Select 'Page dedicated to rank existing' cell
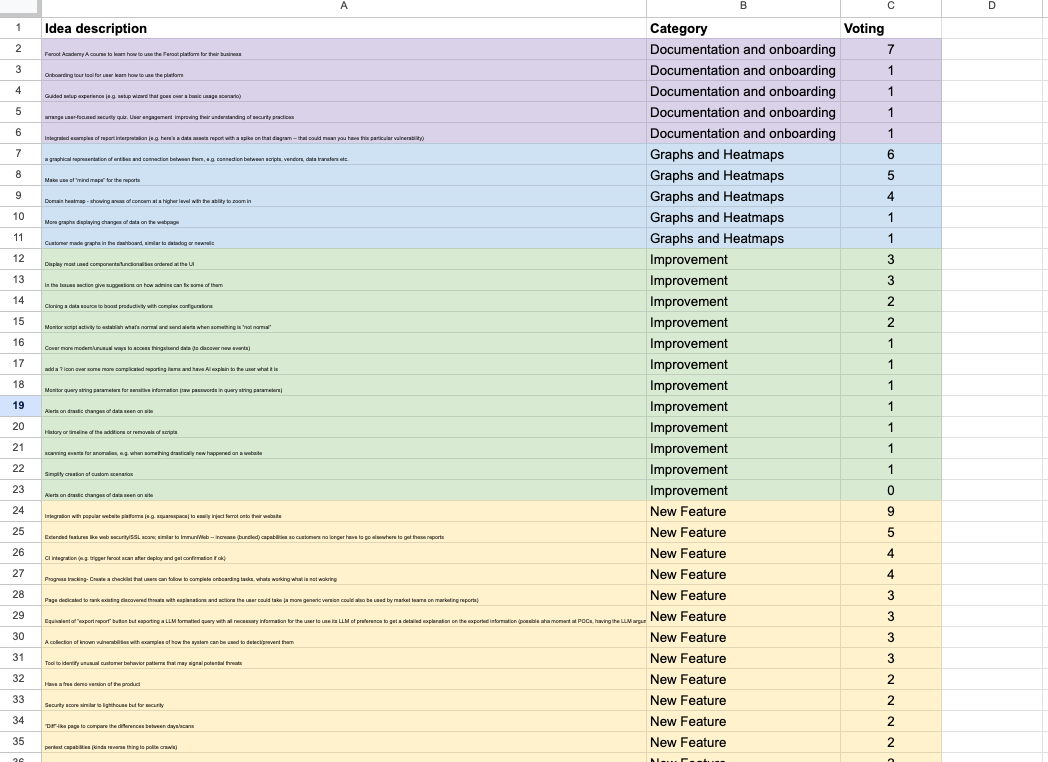The width and height of the screenshot is (1048, 762). [x=344, y=595]
